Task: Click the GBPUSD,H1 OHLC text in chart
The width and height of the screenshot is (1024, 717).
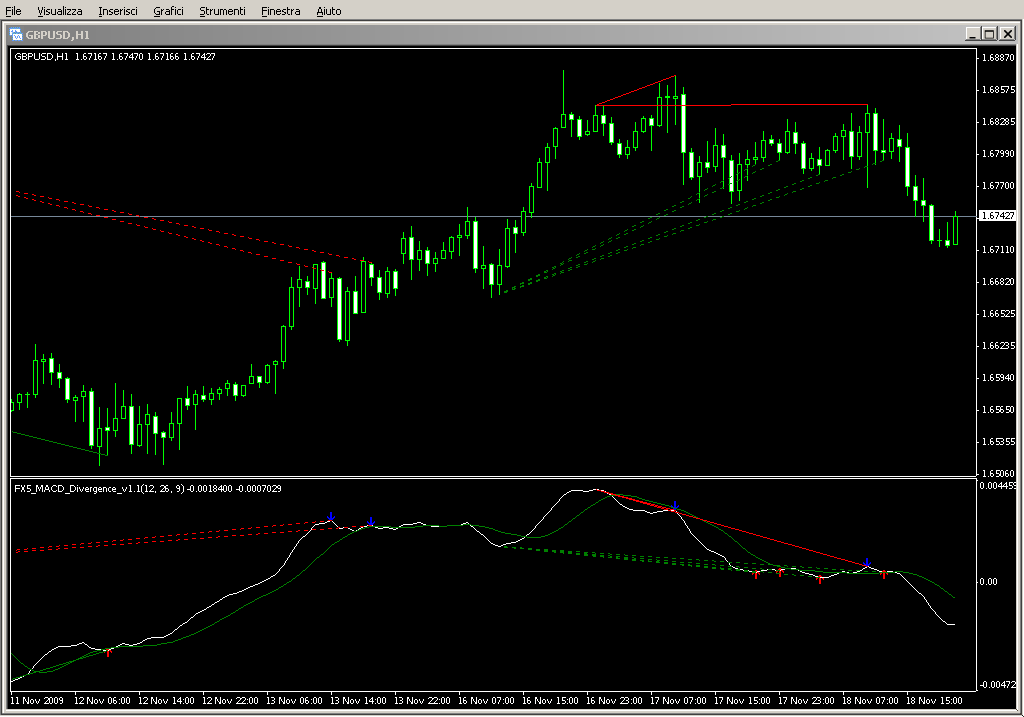Action: click(115, 57)
